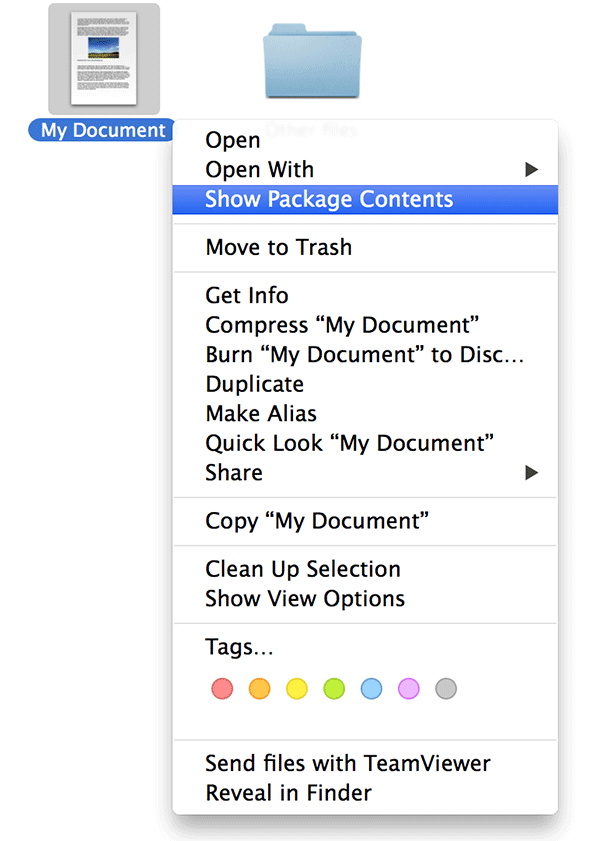Select the gray tag circle
Screen dimensions: 600x841
pyautogui.click(x=446, y=688)
